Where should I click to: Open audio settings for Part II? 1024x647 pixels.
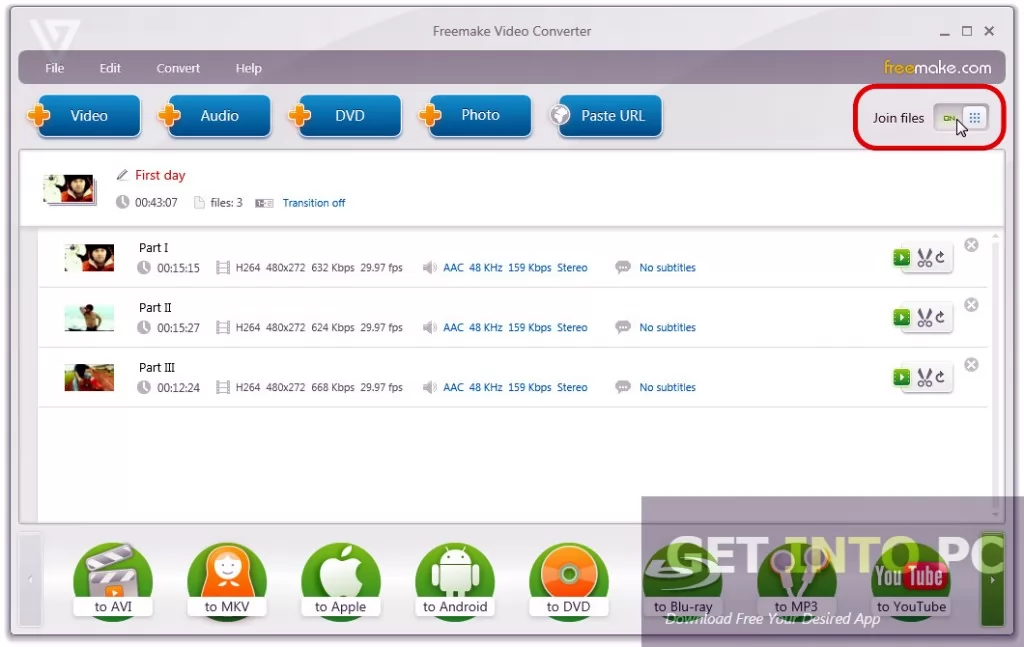click(x=515, y=328)
